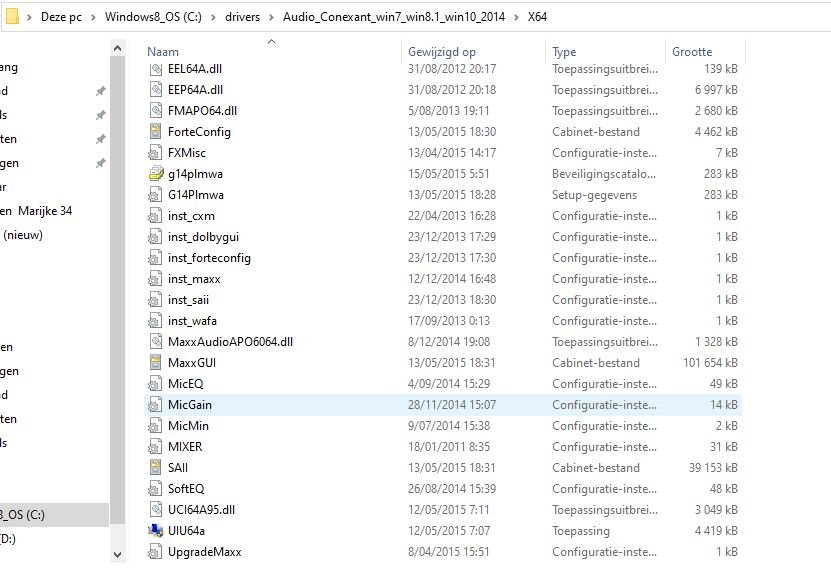Screen dimensions: 831x572
Task: Click the MicMin file icon
Action: [x=155, y=426]
